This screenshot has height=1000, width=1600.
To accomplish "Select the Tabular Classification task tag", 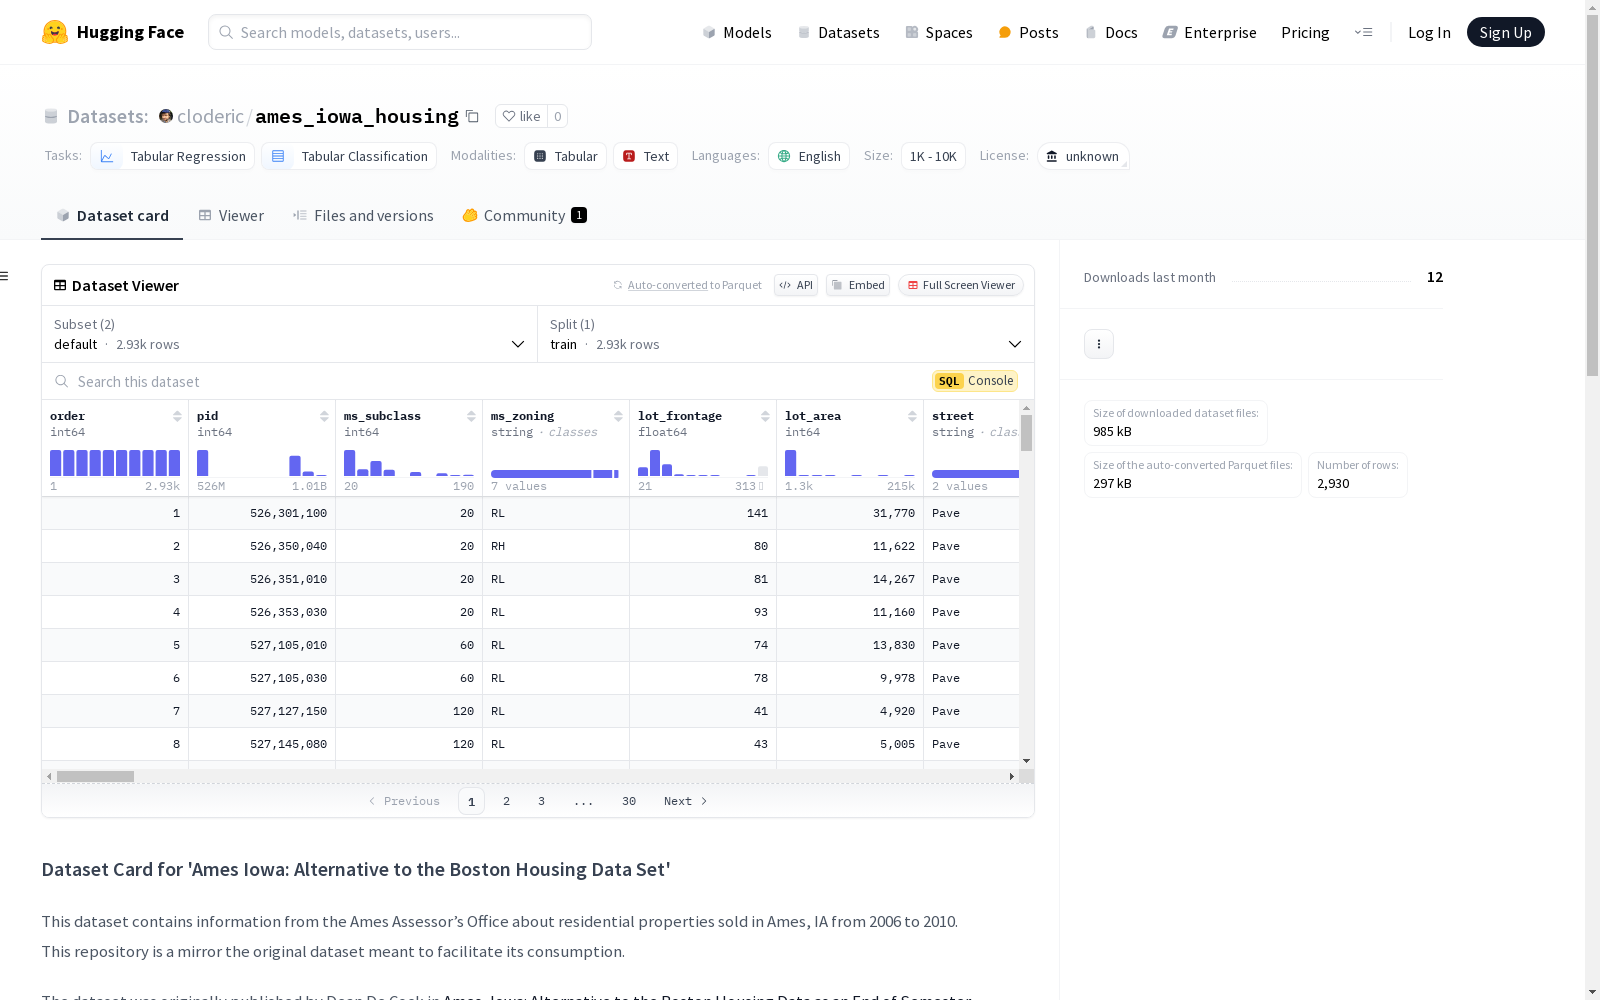I will pos(349,156).
